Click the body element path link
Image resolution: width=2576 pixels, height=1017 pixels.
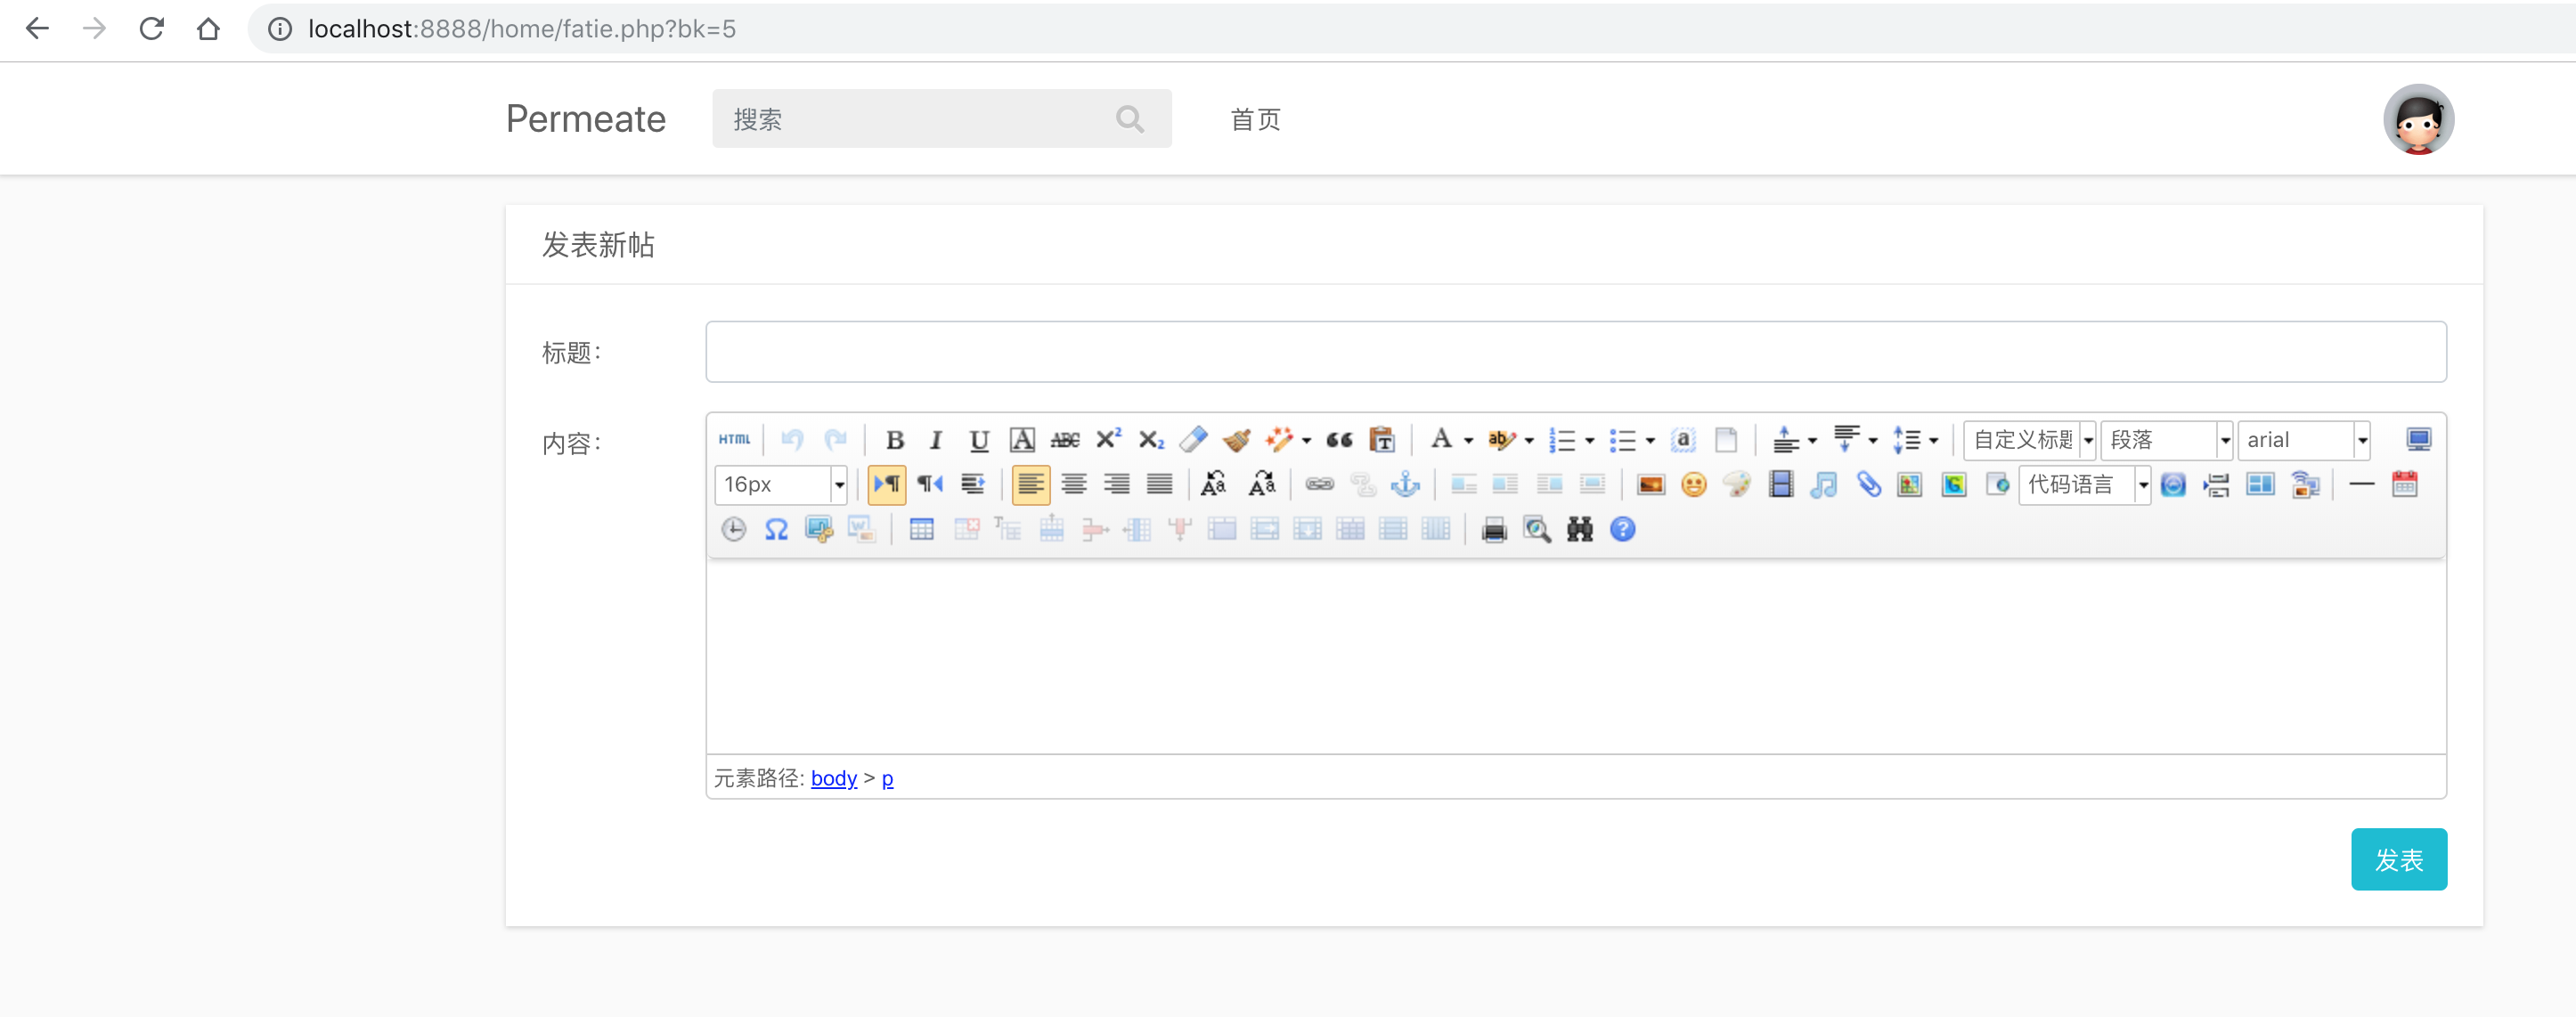coord(833,778)
